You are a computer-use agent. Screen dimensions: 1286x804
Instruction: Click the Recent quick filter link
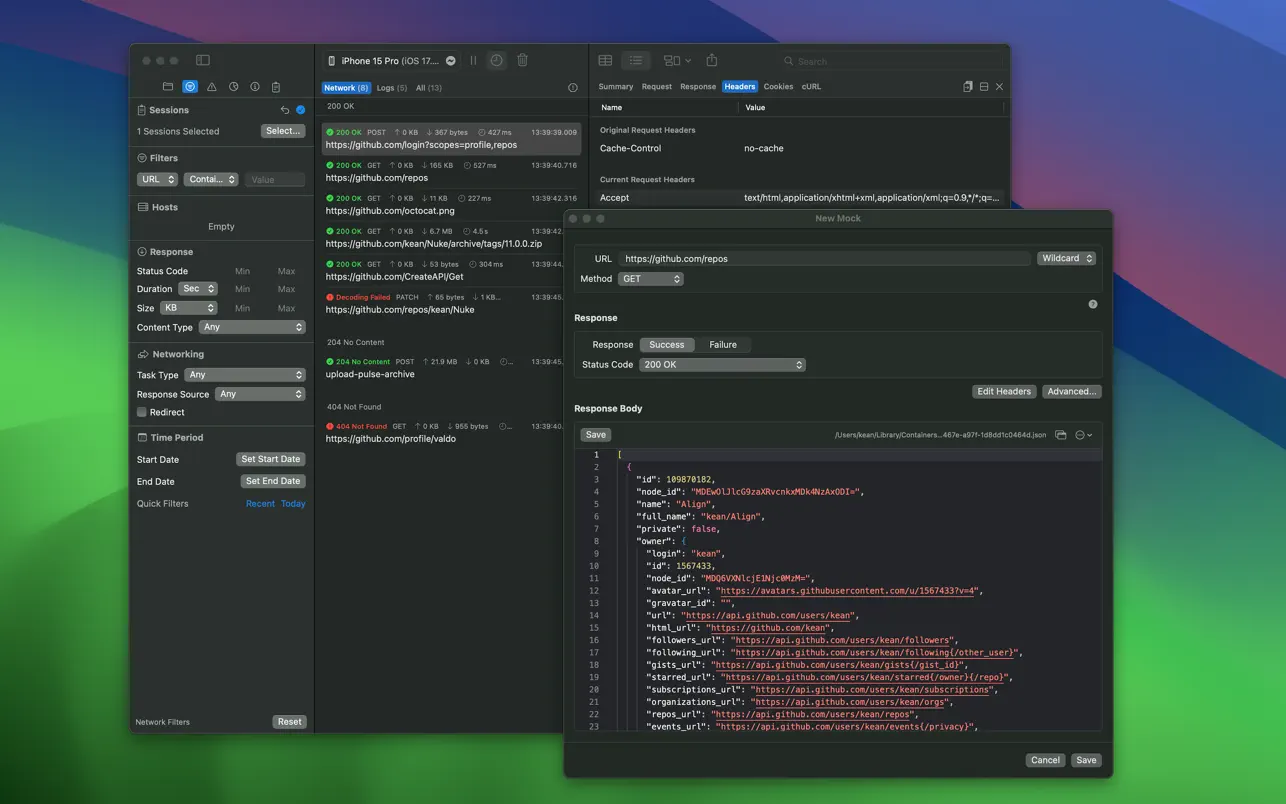(x=260, y=504)
